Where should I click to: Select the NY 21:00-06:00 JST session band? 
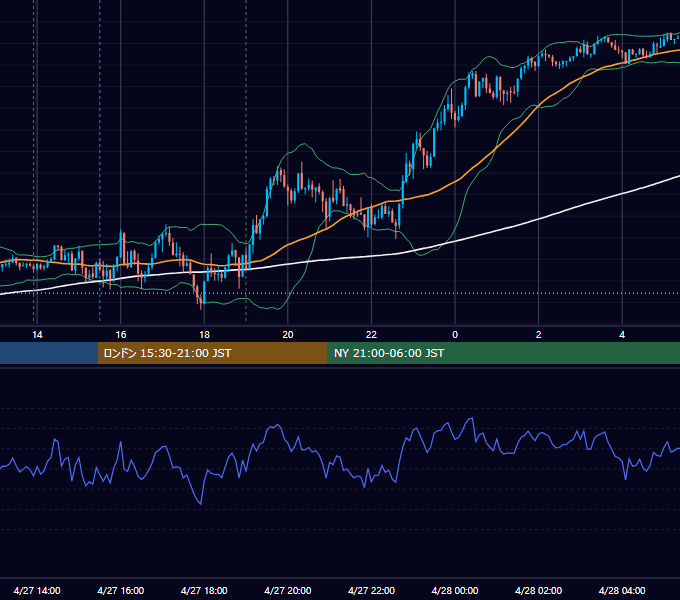coord(503,353)
